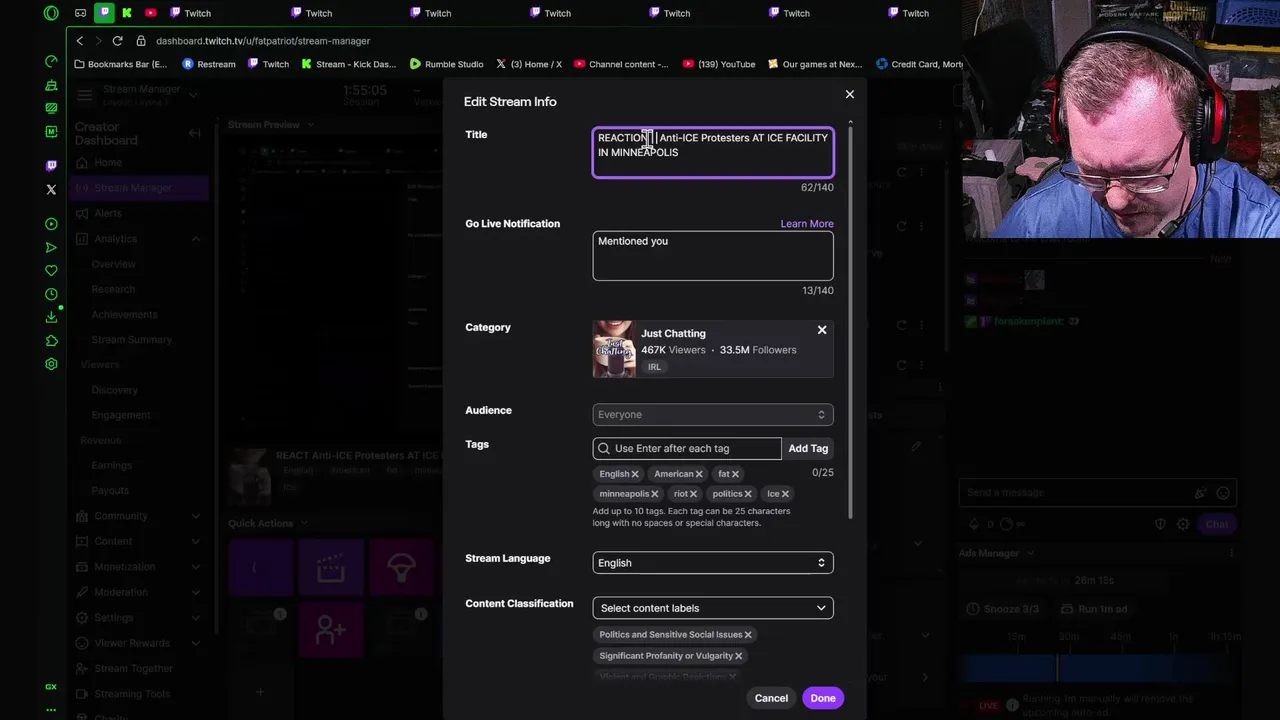Remove Politics and Sensitive Social Issues label

[747, 635]
